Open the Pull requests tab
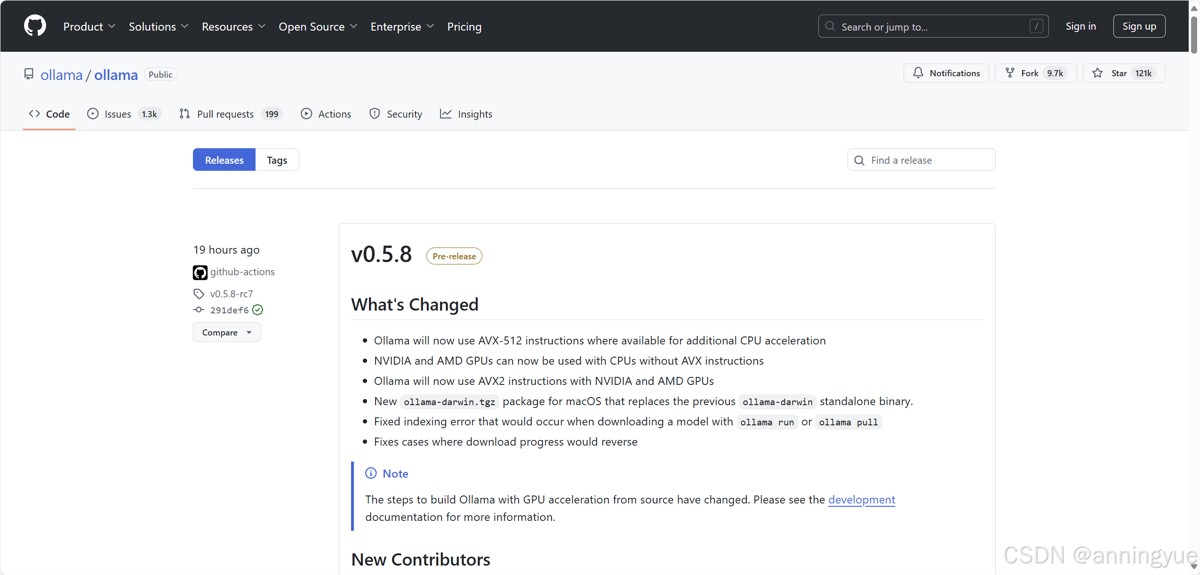 (230, 114)
